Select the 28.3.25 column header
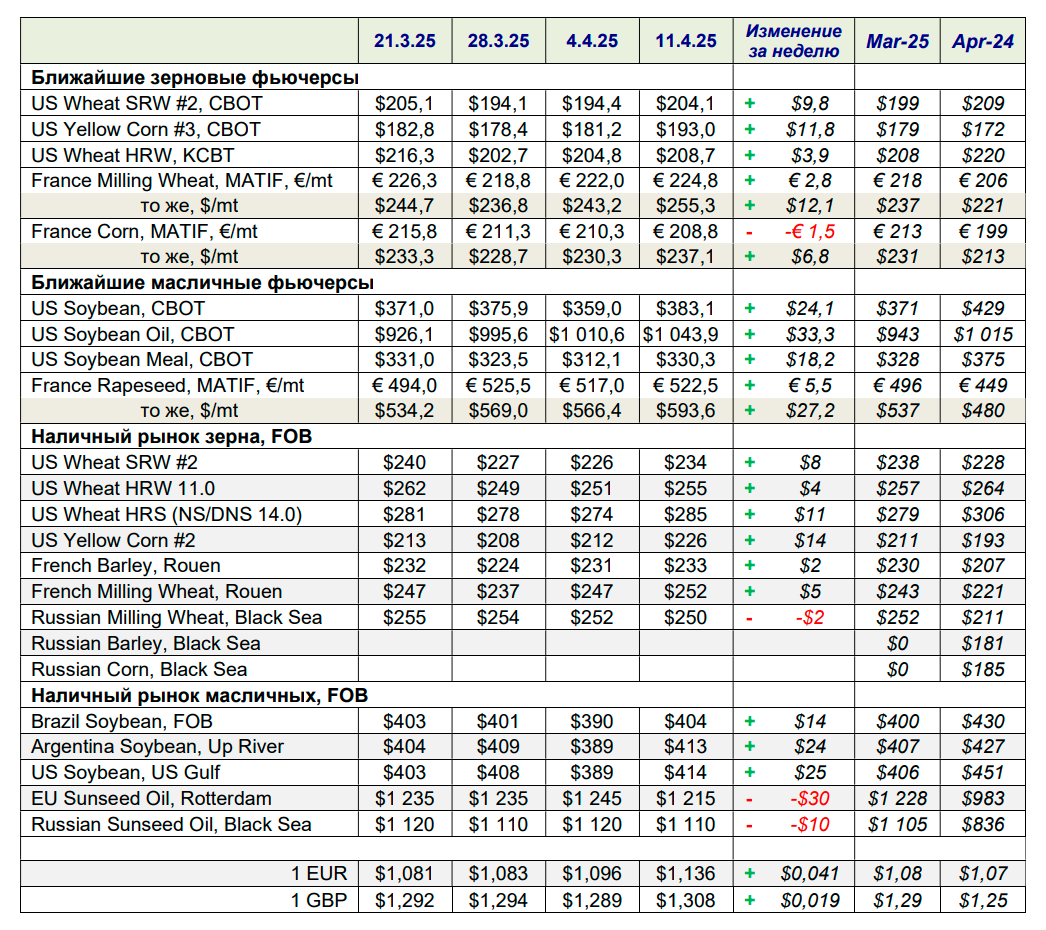Screen dimensions: 1046x930 [498, 41]
